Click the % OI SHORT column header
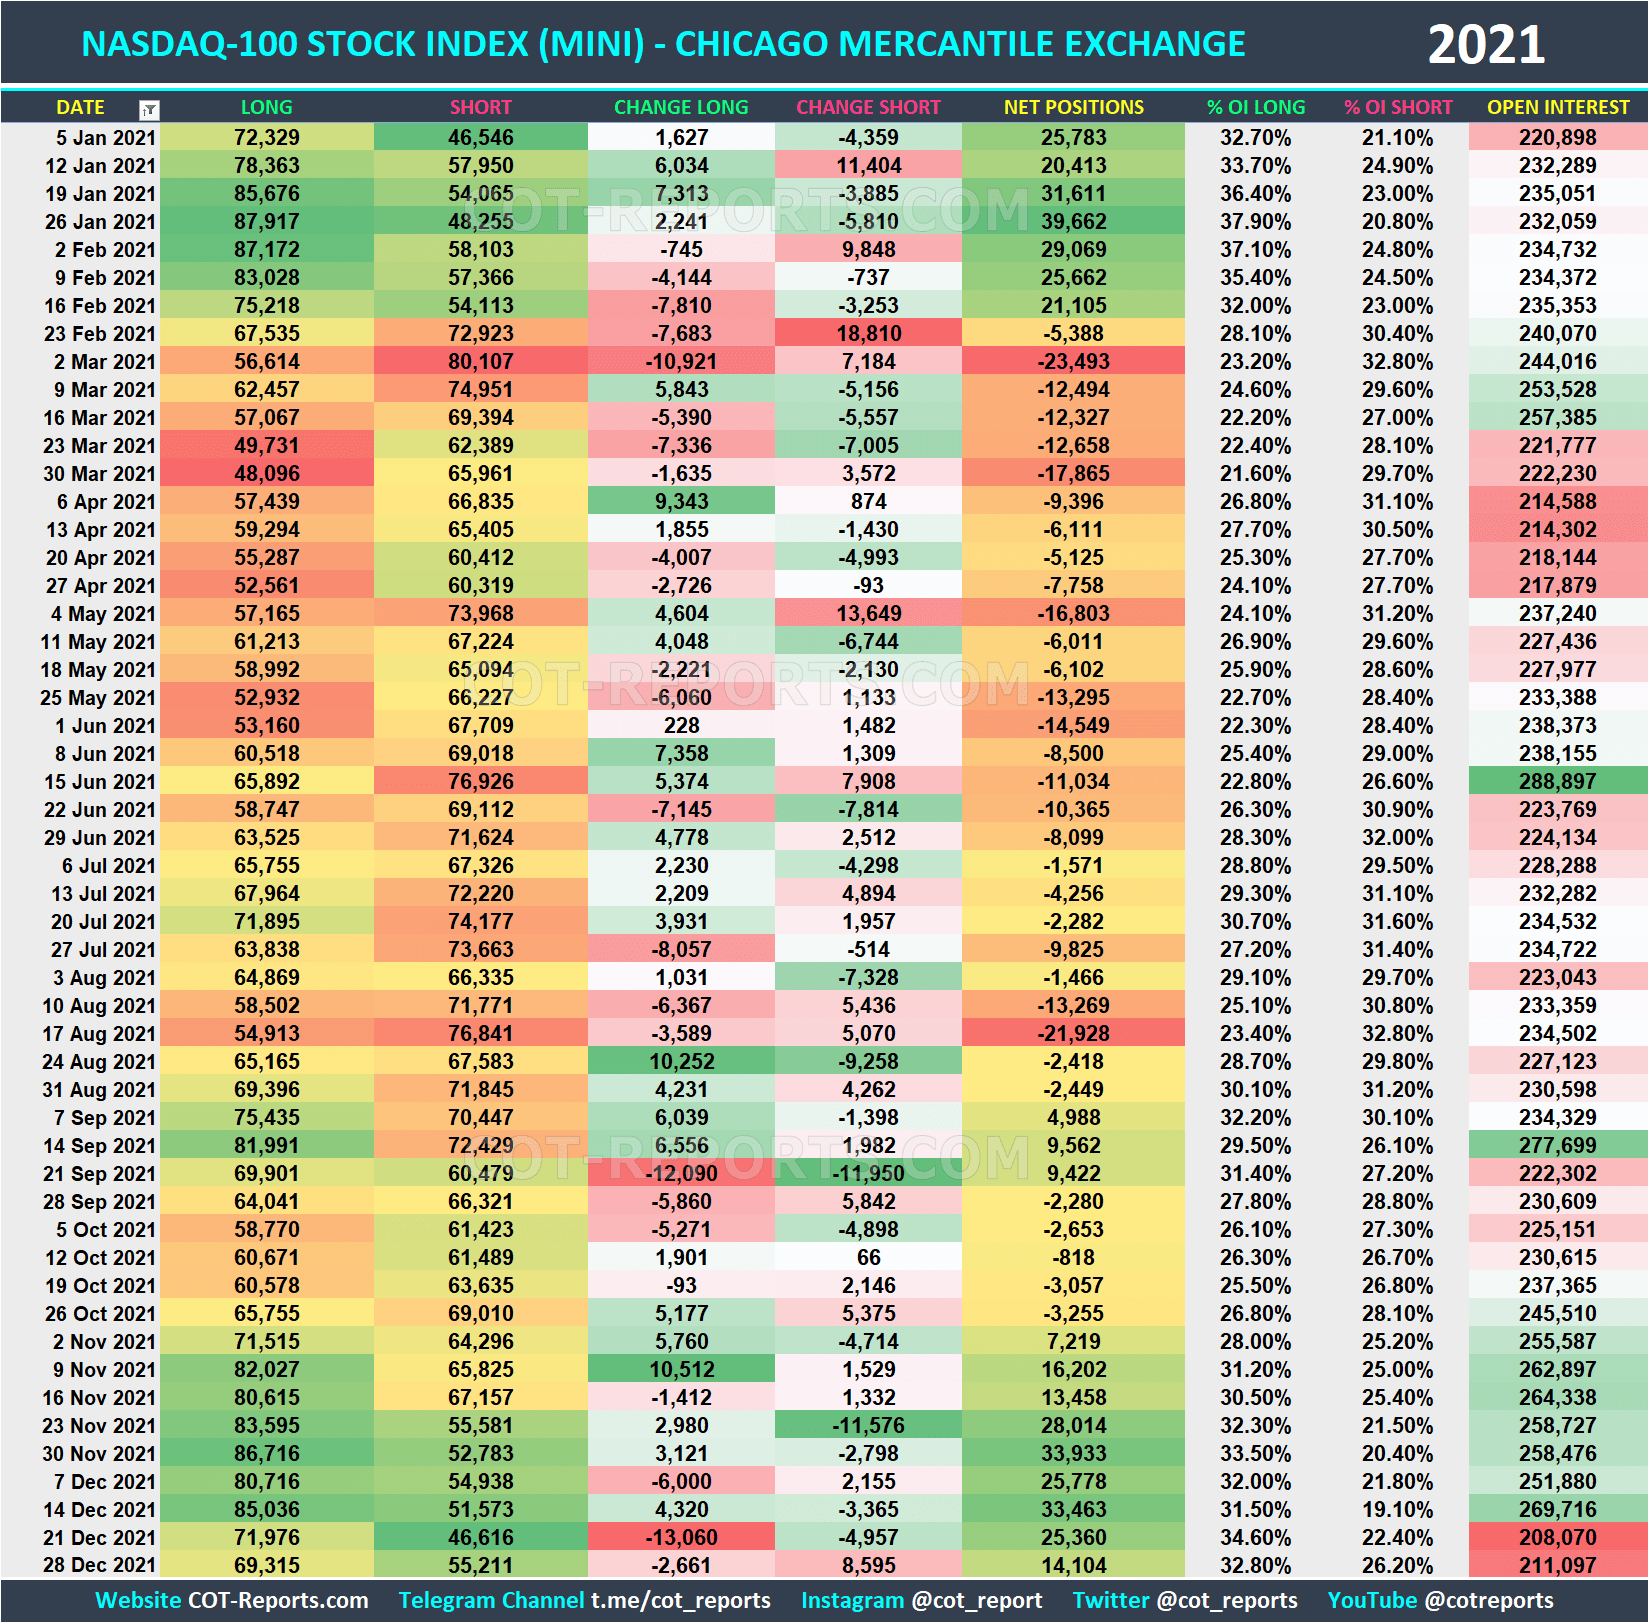The image size is (1648, 1622). pos(1399,107)
